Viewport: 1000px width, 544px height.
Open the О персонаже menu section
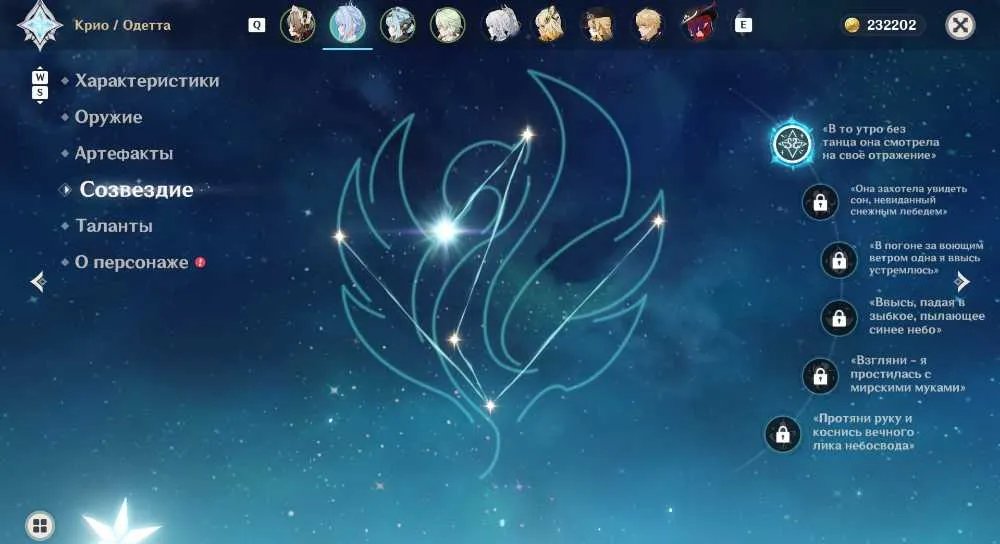(131, 262)
